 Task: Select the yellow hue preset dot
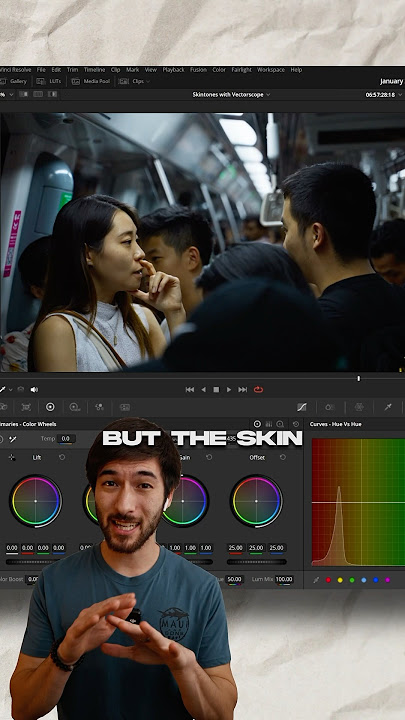[340, 580]
